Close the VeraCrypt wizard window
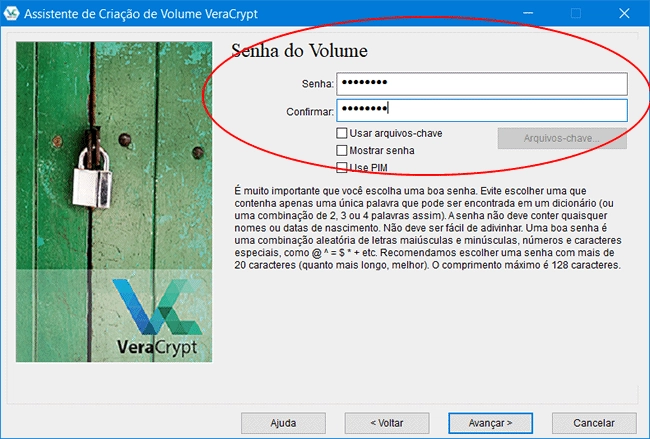The height and width of the screenshot is (439, 650). 624,13
